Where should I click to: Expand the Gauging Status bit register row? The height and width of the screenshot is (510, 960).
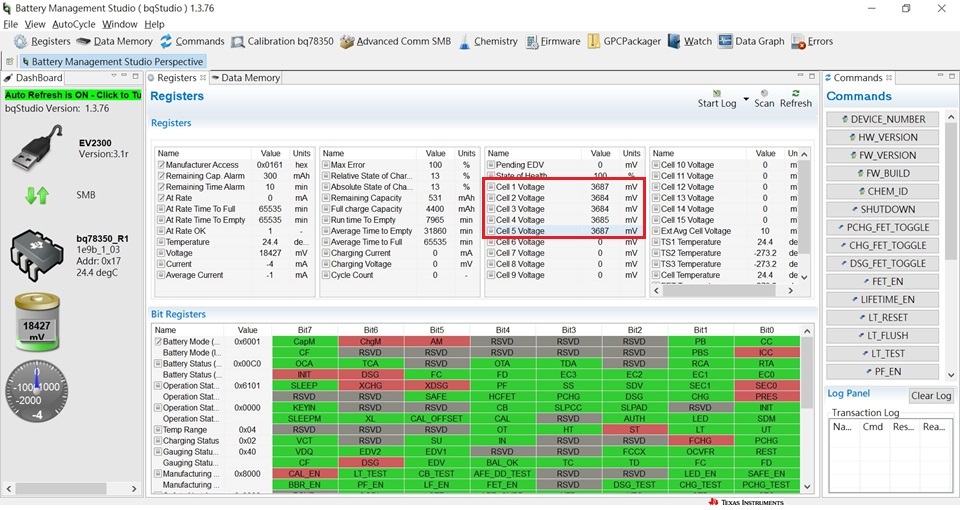[x=159, y=452]
